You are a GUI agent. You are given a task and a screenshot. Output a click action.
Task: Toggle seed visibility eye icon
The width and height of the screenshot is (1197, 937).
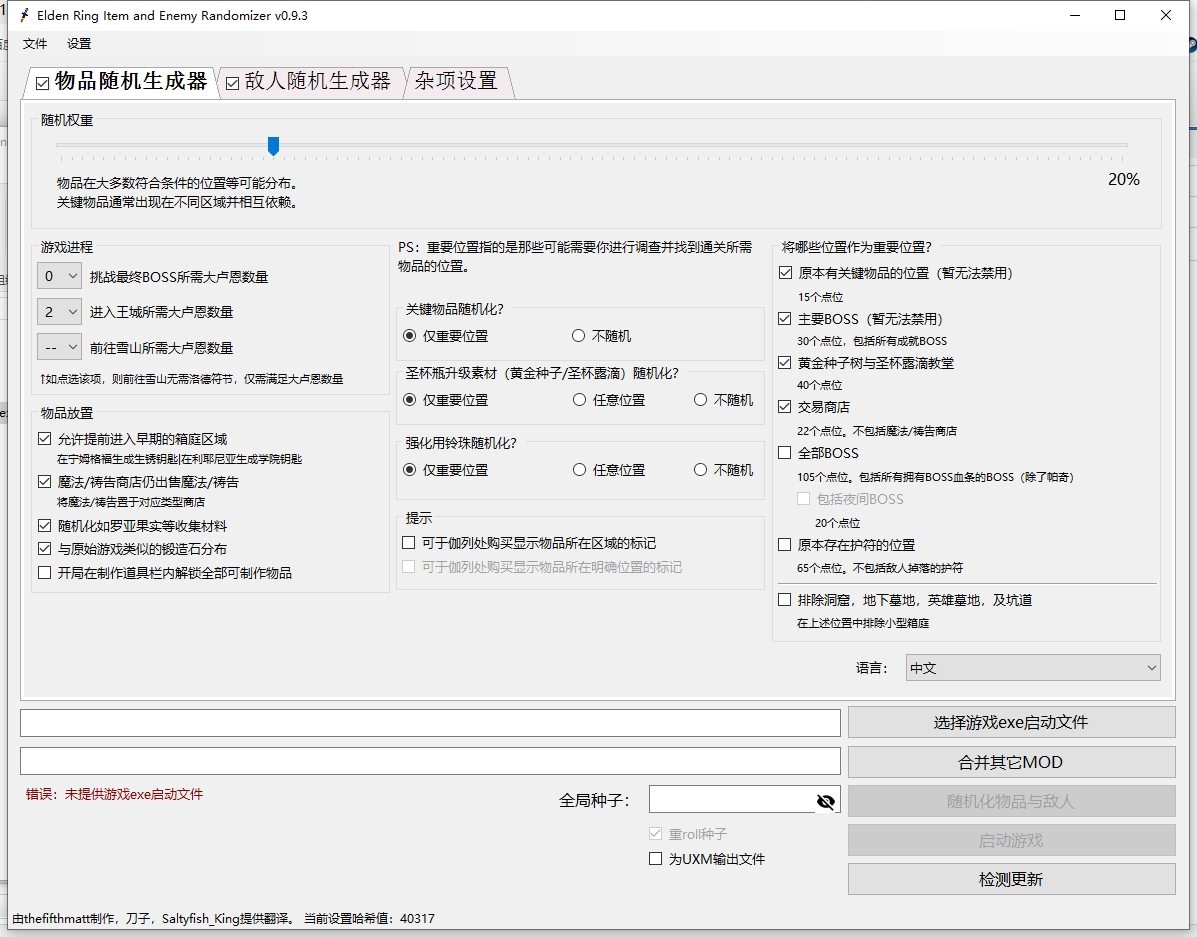(825, 801)
